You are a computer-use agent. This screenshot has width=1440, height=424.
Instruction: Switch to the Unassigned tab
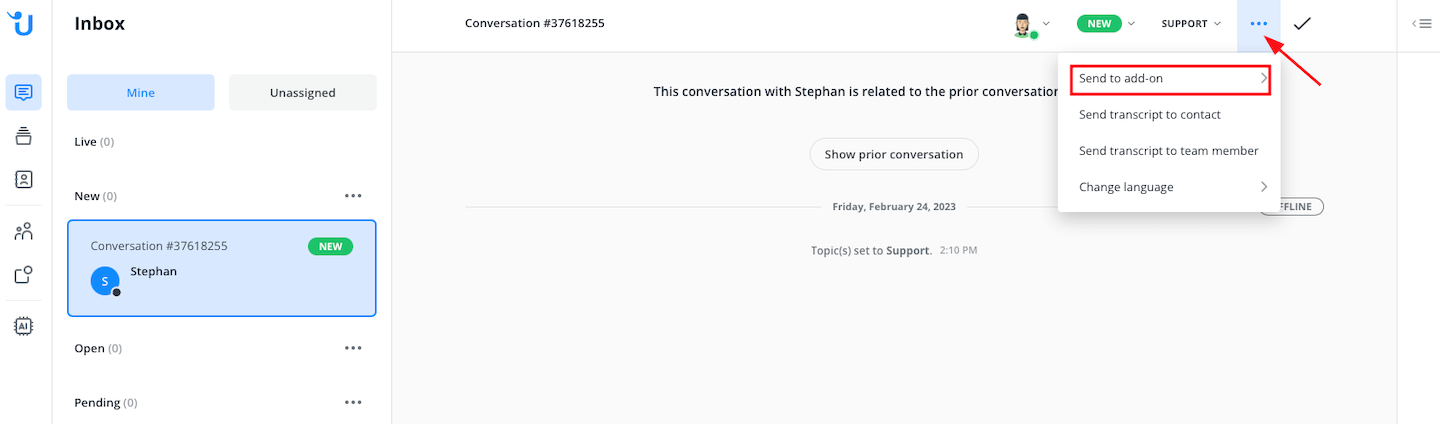tap(303, 93)
